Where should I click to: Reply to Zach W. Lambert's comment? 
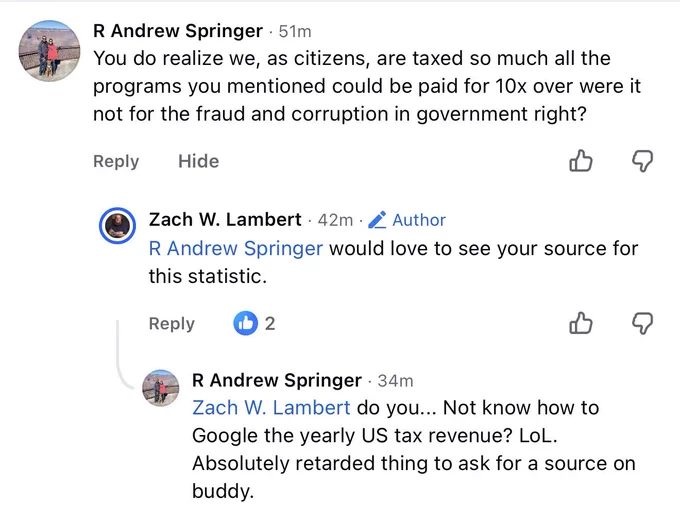pos(172,324)
